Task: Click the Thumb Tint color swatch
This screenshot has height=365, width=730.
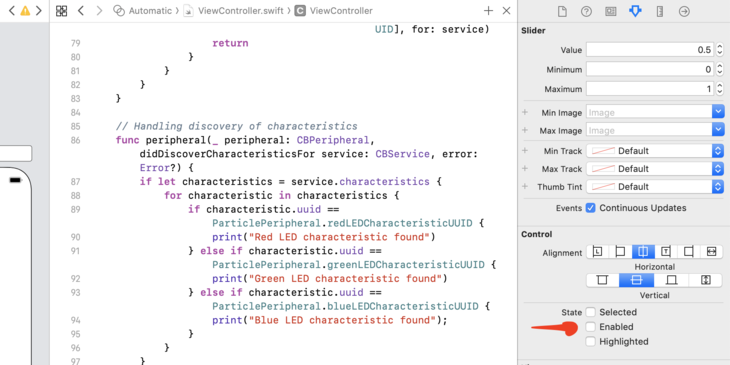Action: 602,187
